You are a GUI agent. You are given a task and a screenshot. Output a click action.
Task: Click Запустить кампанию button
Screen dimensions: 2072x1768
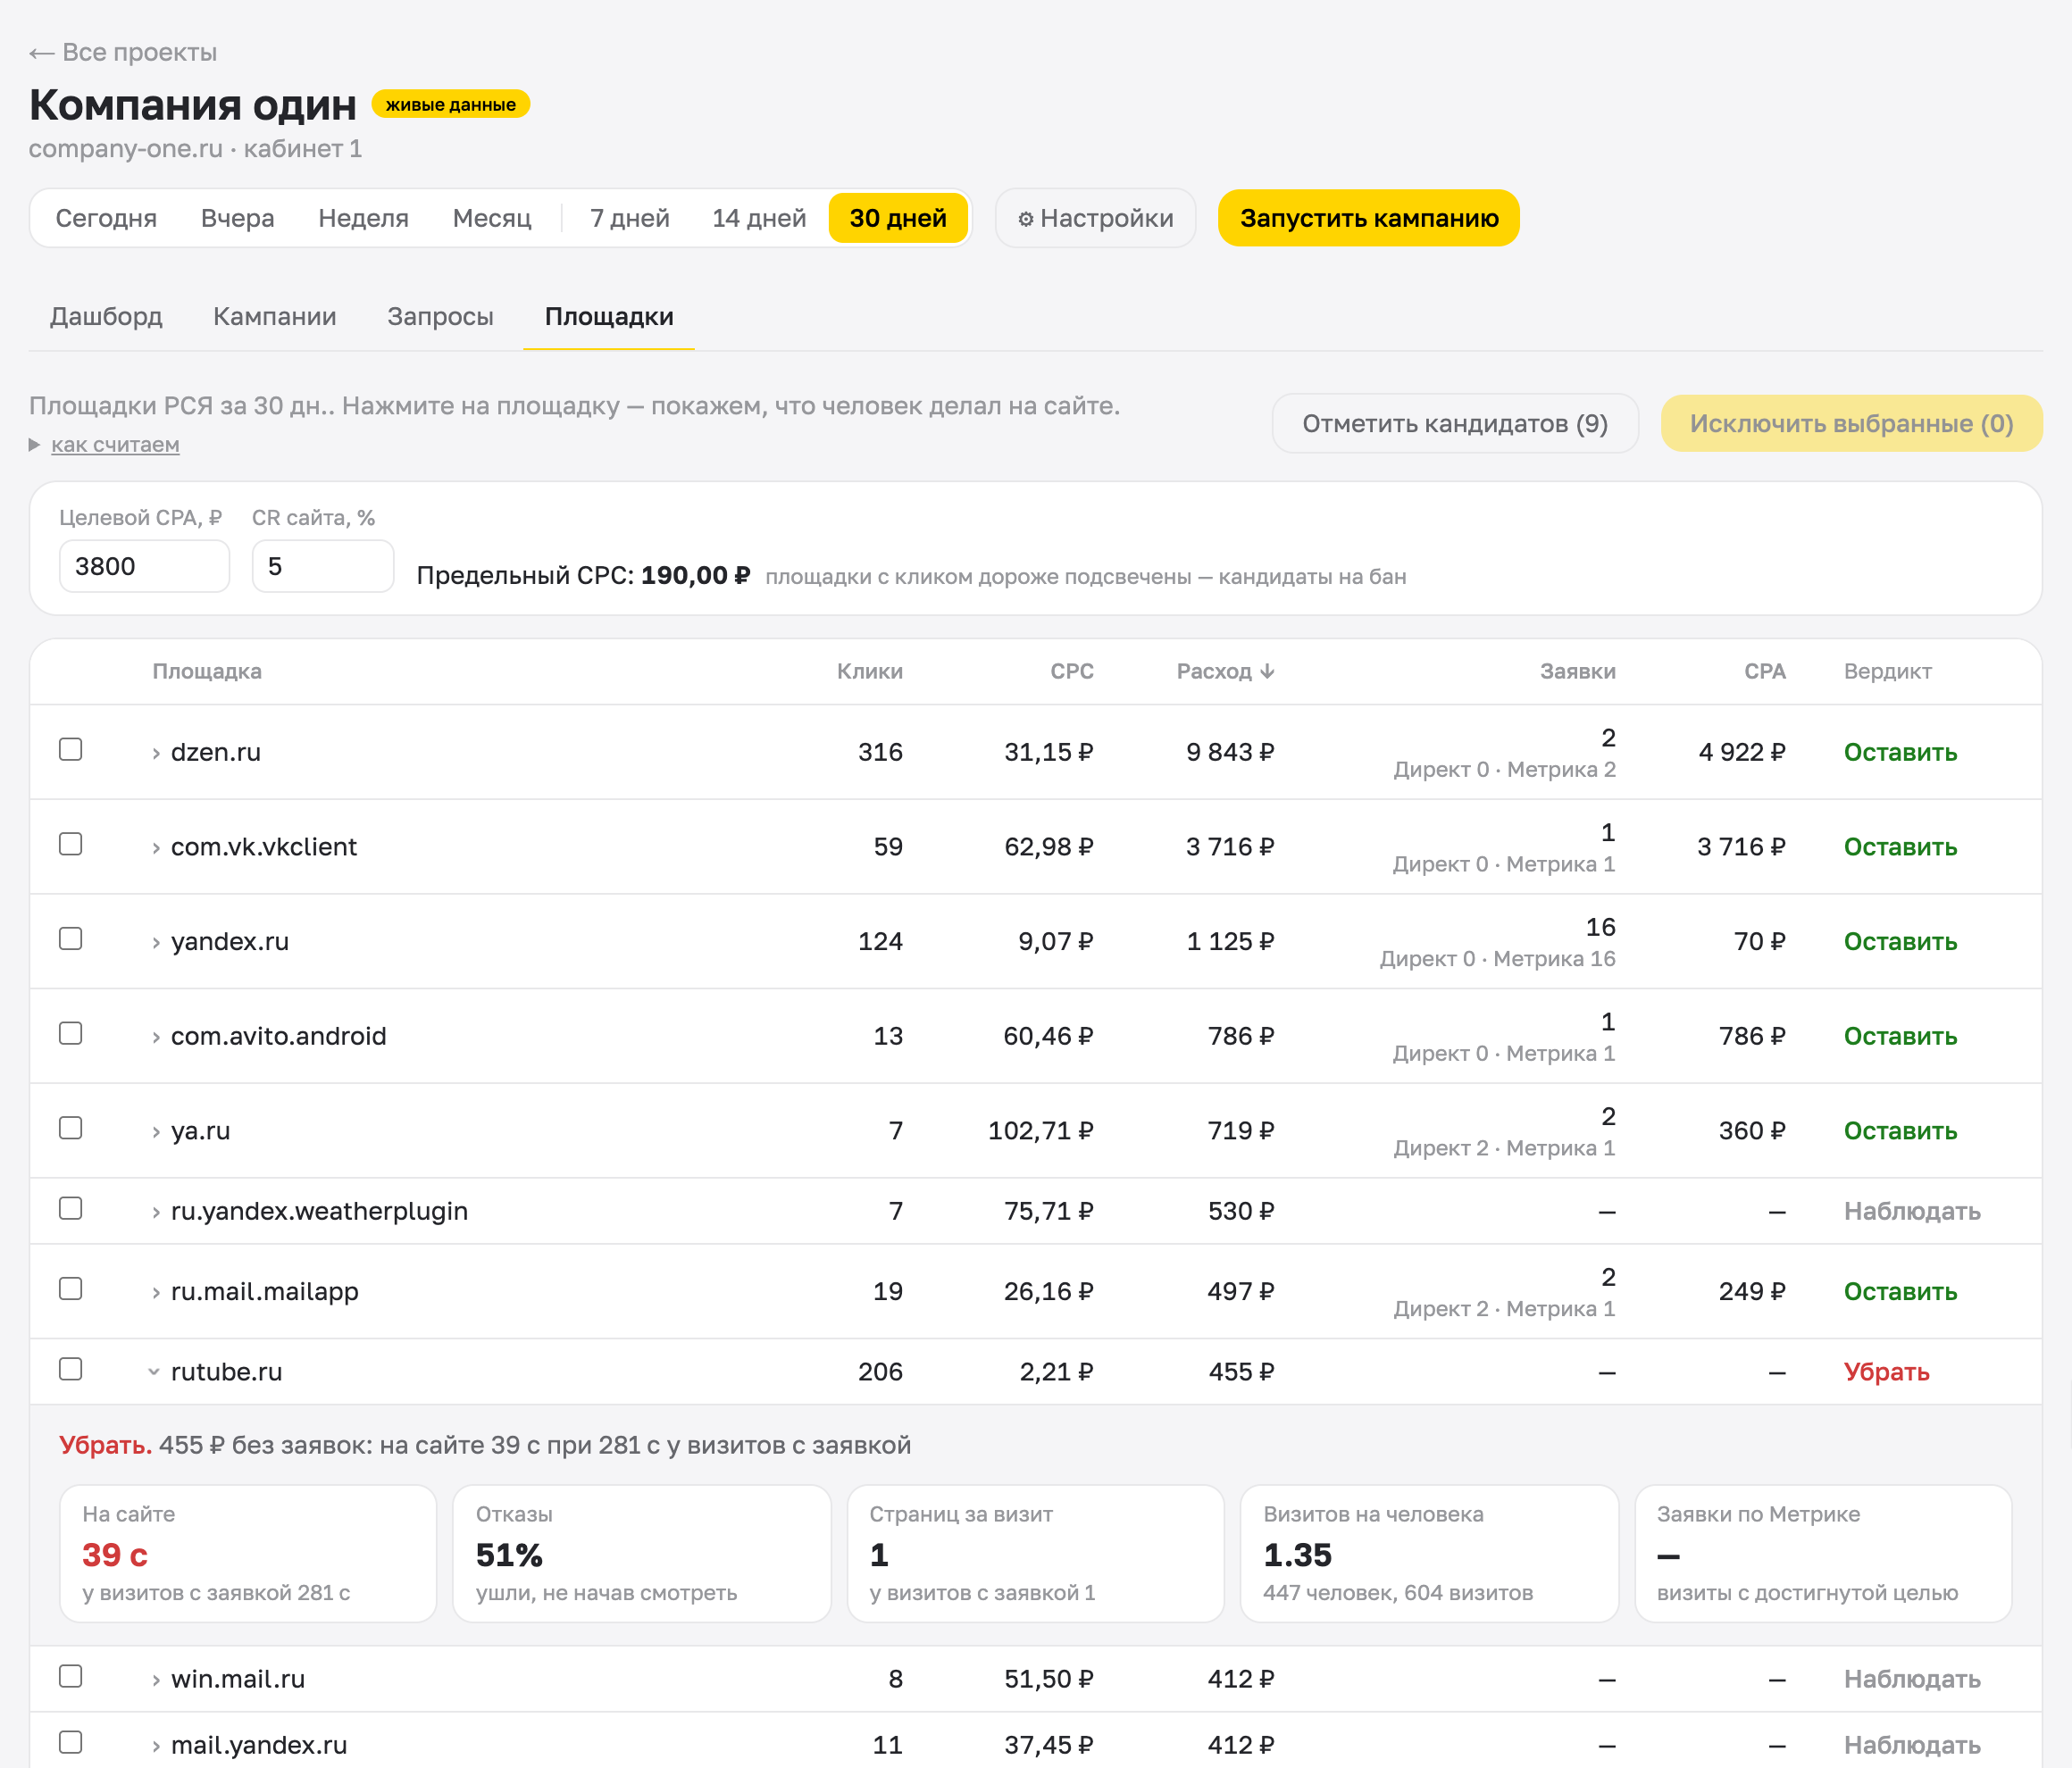(1368, 218)
